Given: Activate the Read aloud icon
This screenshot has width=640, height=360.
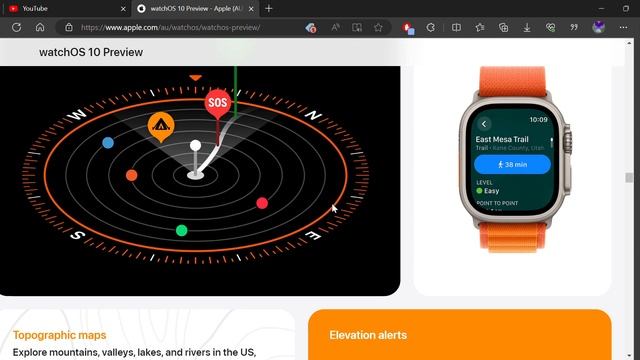Looking at the screenshot, I should [336, 27].
